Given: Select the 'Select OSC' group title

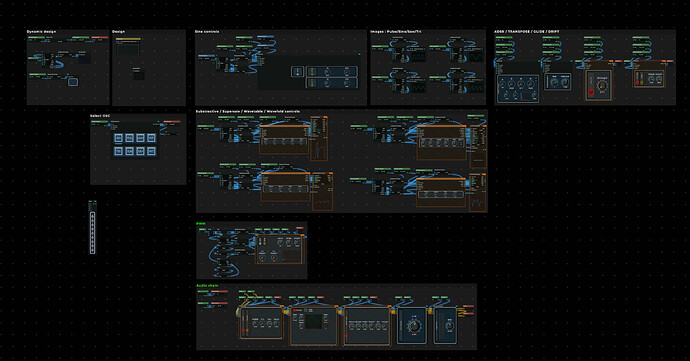Looking at the screenshot, I should (100, 116).
